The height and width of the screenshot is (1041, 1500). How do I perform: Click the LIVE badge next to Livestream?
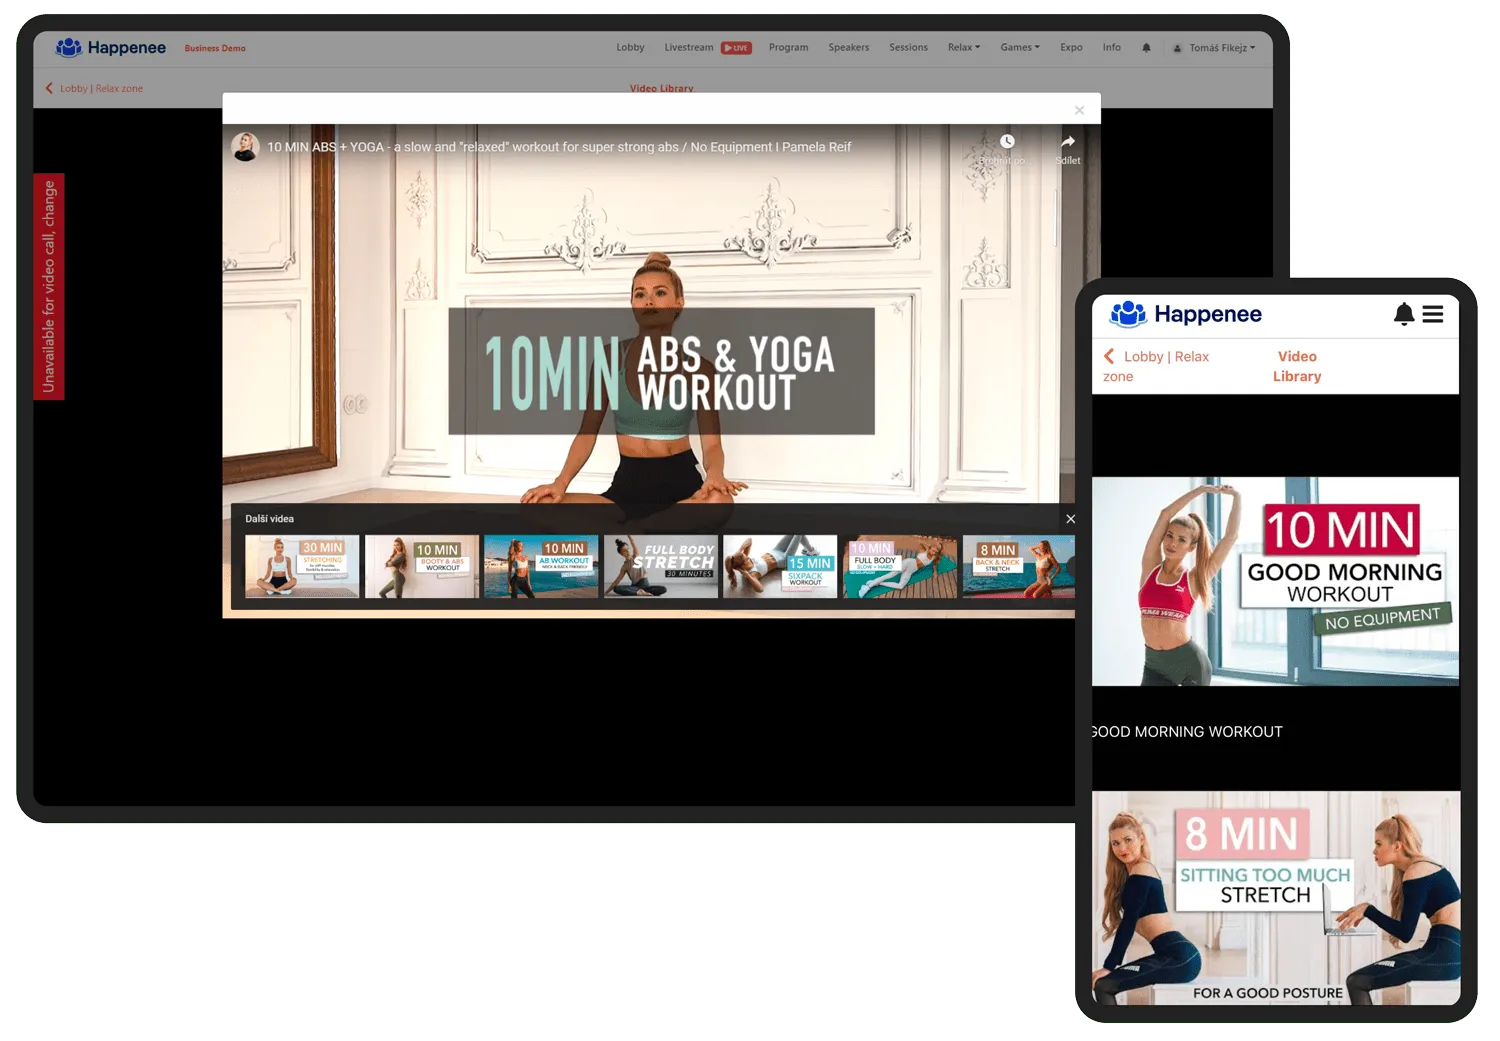[736, 48]
